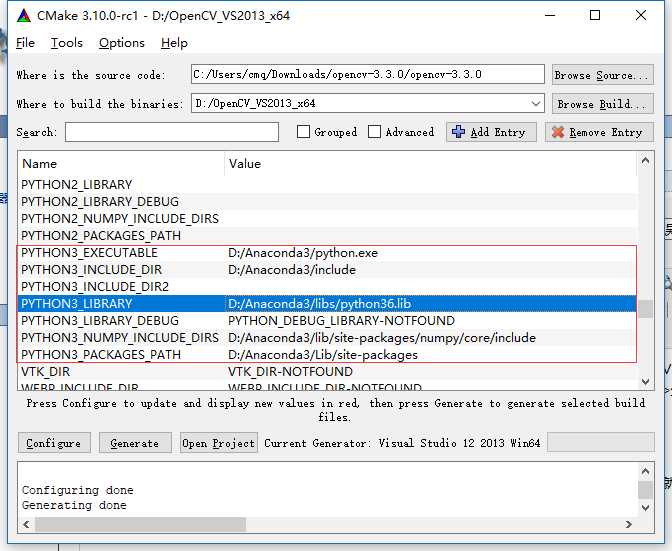The image size is (672, 551).
Task: Expand the build binaries path dropdown
Action: pyautogui.click(x=535, y=103)
